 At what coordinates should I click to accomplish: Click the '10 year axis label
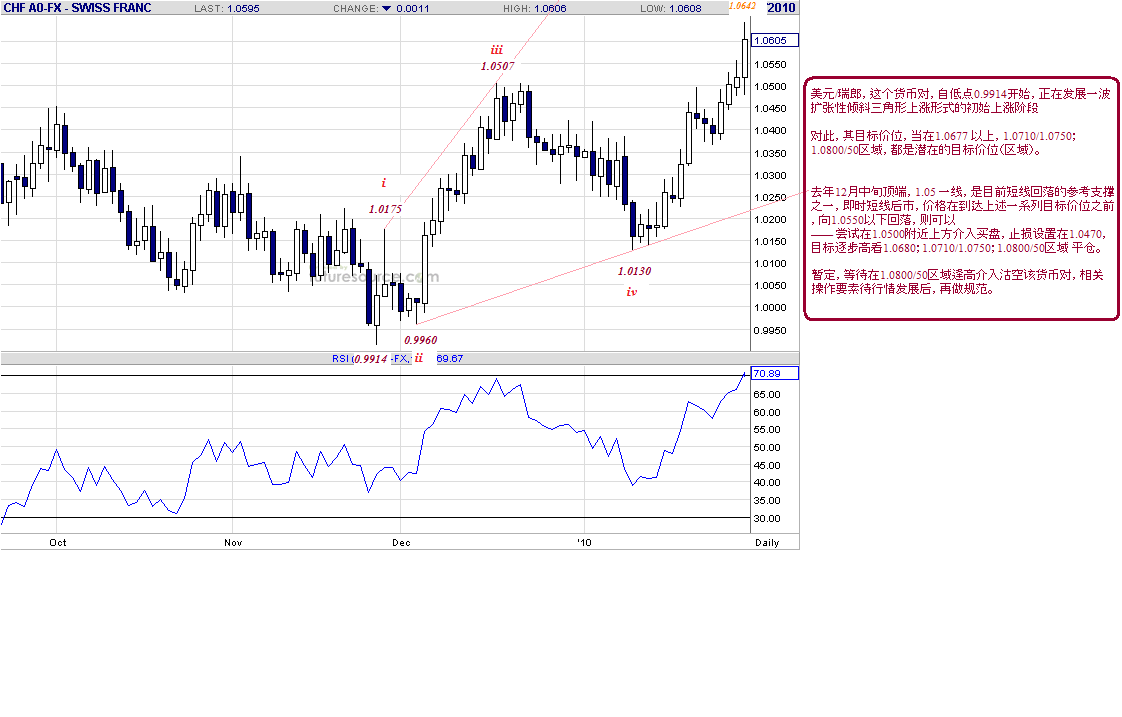585,542
